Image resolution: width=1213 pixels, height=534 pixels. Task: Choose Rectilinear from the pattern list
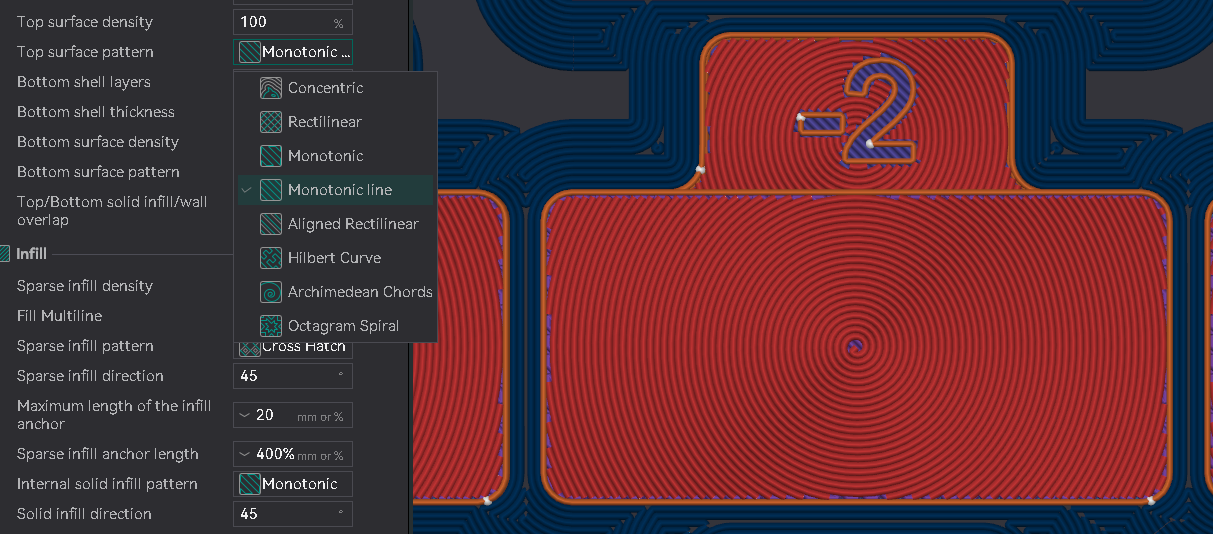coord(335,122)
